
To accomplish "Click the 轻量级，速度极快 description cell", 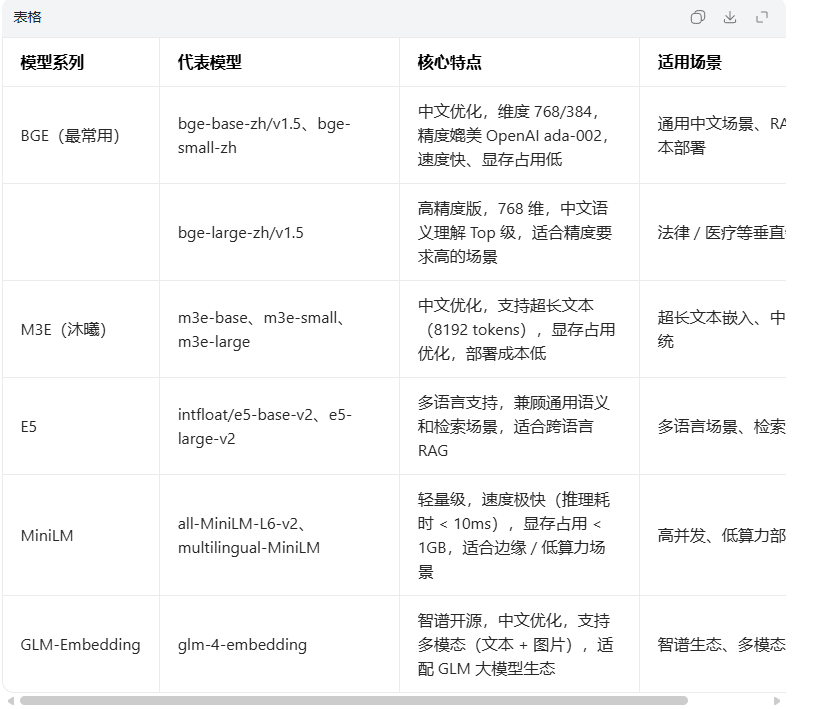I will click(x=520, y=535).
